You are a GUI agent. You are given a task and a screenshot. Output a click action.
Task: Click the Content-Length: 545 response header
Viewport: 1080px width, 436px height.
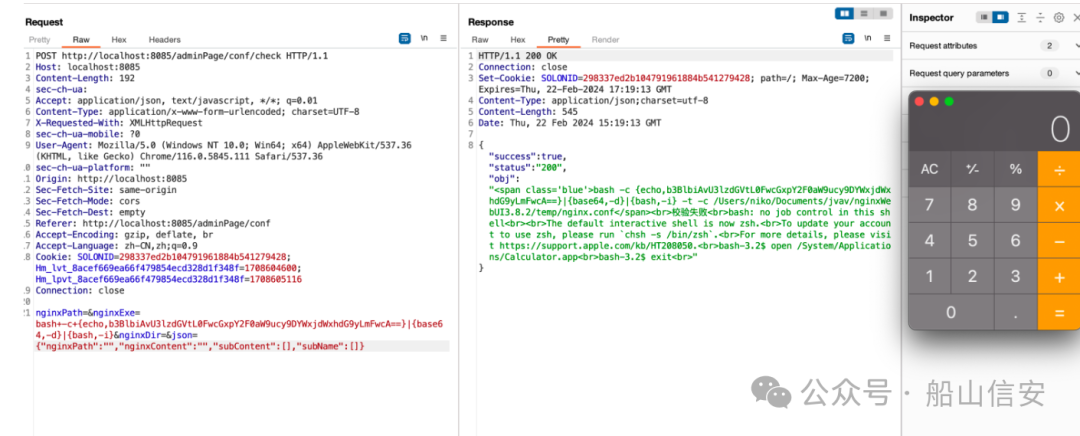529,112
